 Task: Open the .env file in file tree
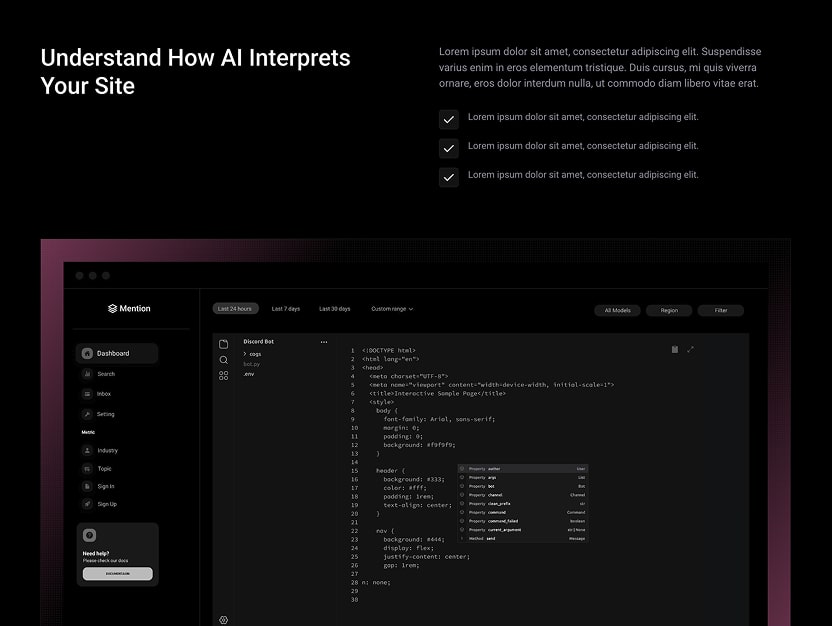[249, 374]
